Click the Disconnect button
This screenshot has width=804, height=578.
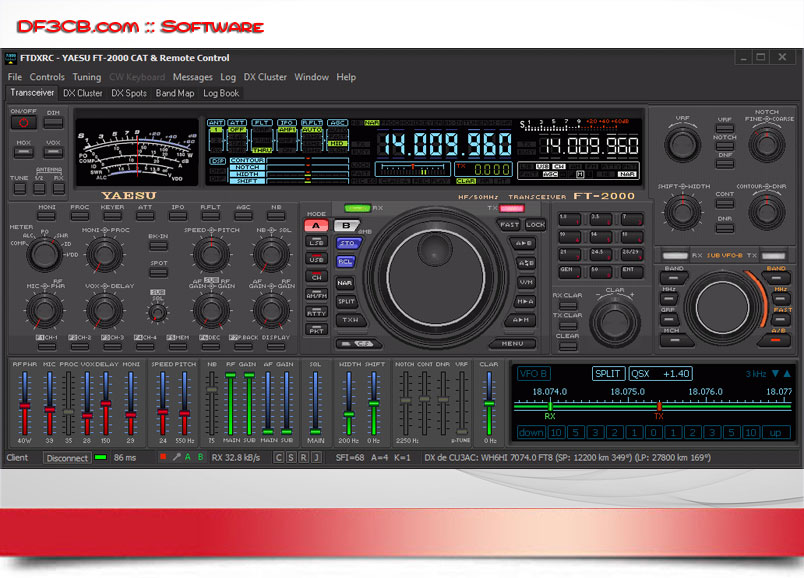click(x=67, y=458)
